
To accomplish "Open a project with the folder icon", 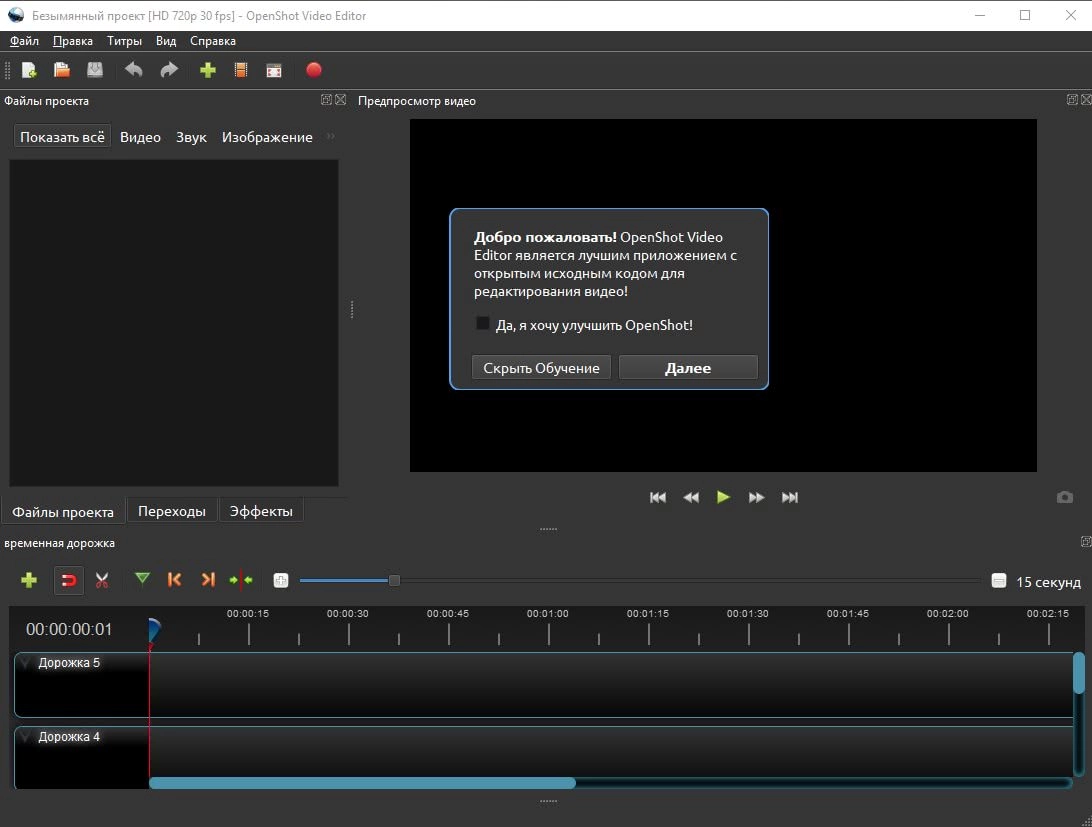I will [62, 70].
